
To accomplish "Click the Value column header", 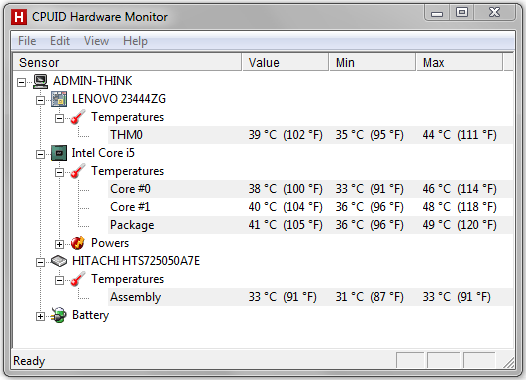I will (285, 62).
